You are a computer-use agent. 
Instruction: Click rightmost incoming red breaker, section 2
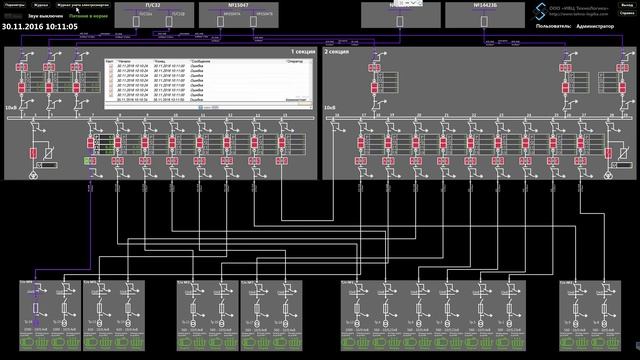[x=622, y=87]
